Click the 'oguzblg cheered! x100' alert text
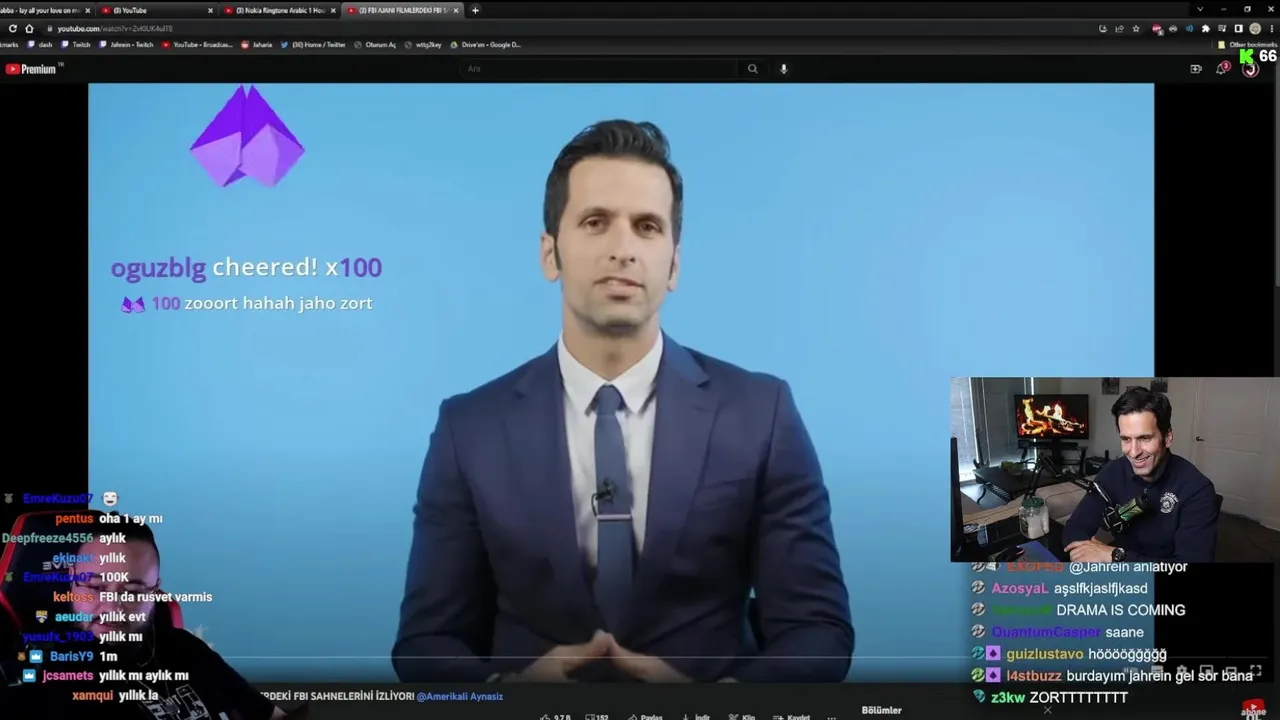 tap(246, 267)
